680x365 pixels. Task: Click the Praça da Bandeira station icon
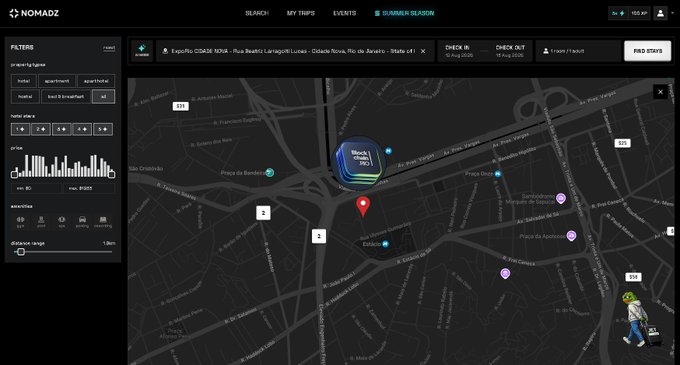click(x=269, y=173)
